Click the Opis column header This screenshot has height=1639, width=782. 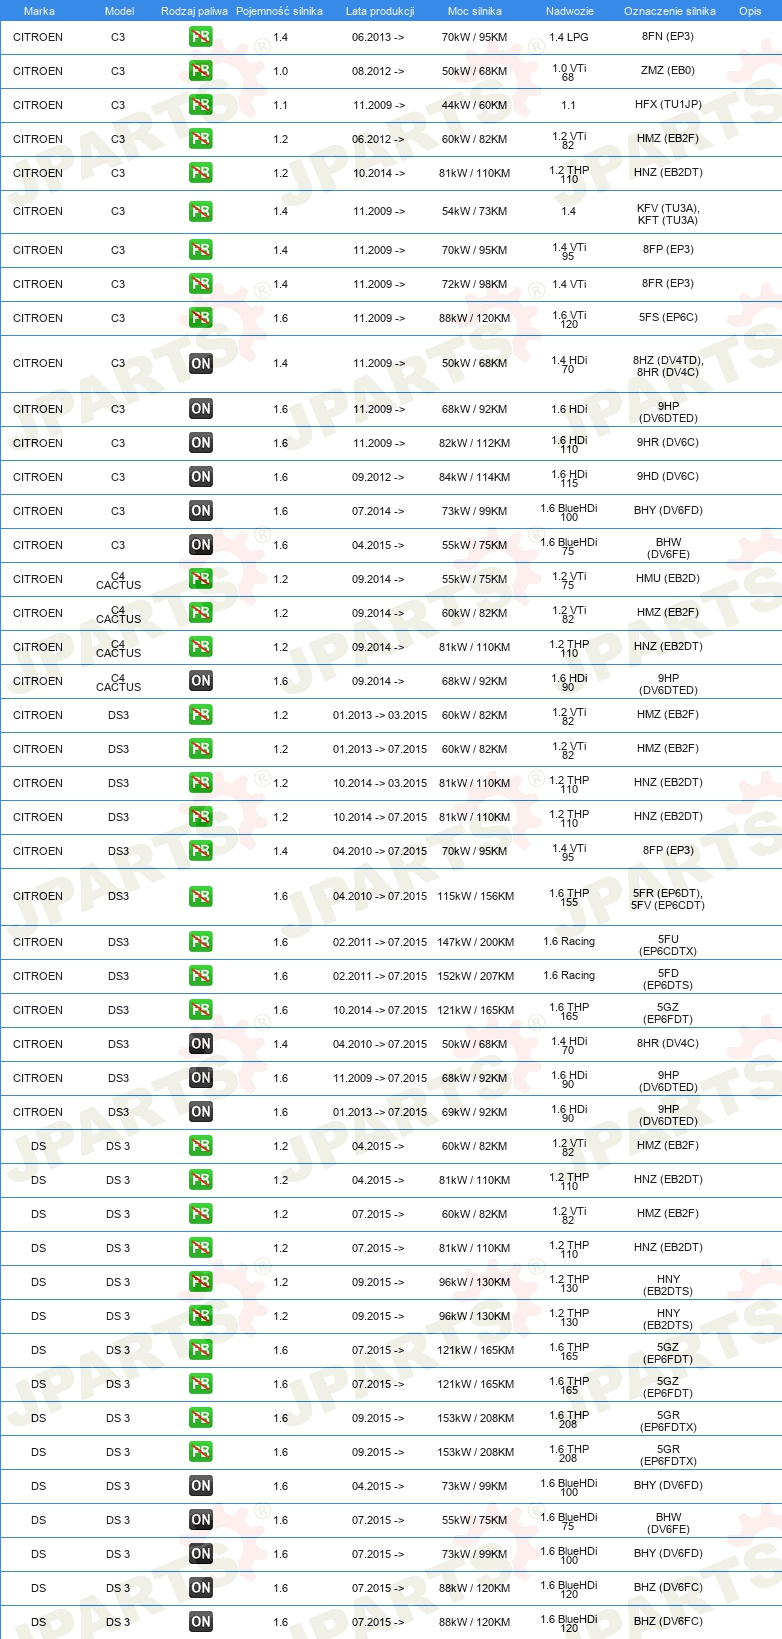(750, 11)
